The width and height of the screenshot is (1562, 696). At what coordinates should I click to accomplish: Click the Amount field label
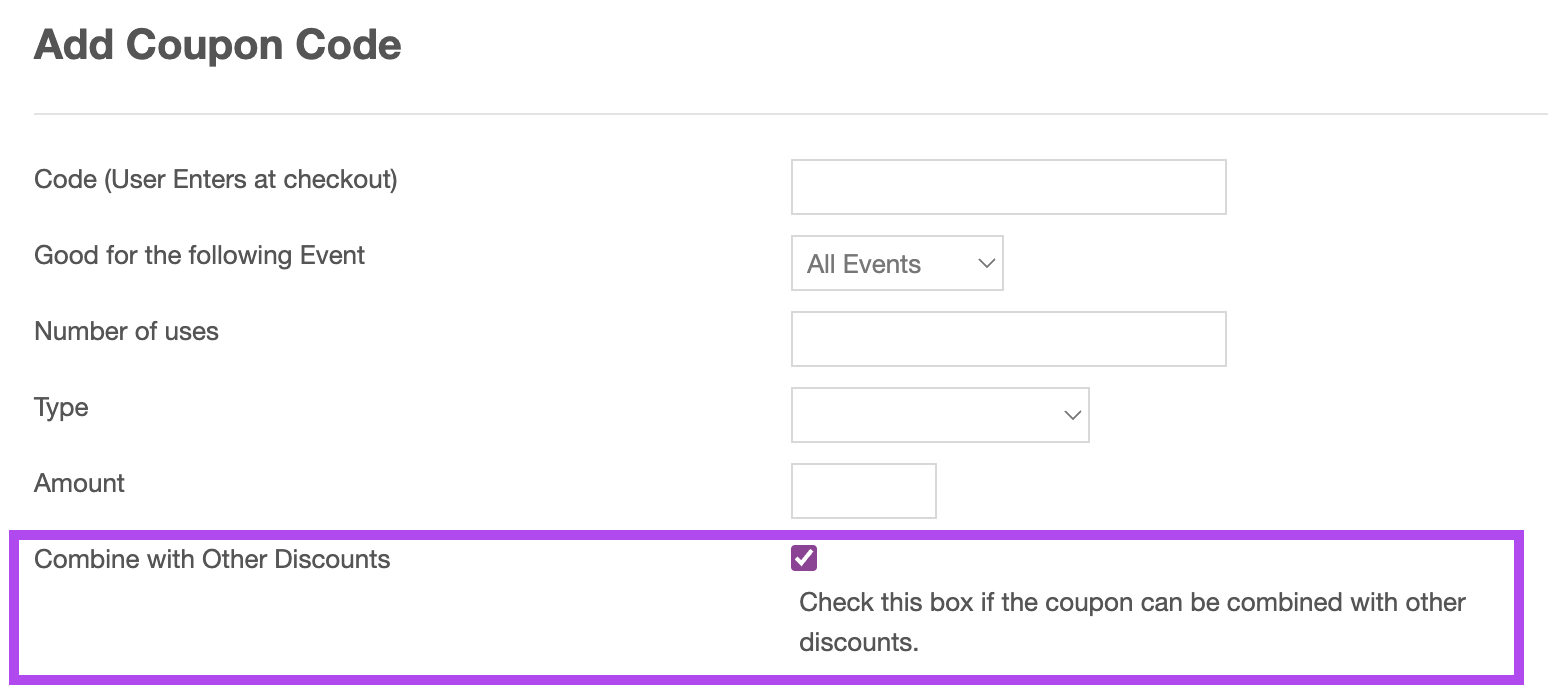point(80,483)
